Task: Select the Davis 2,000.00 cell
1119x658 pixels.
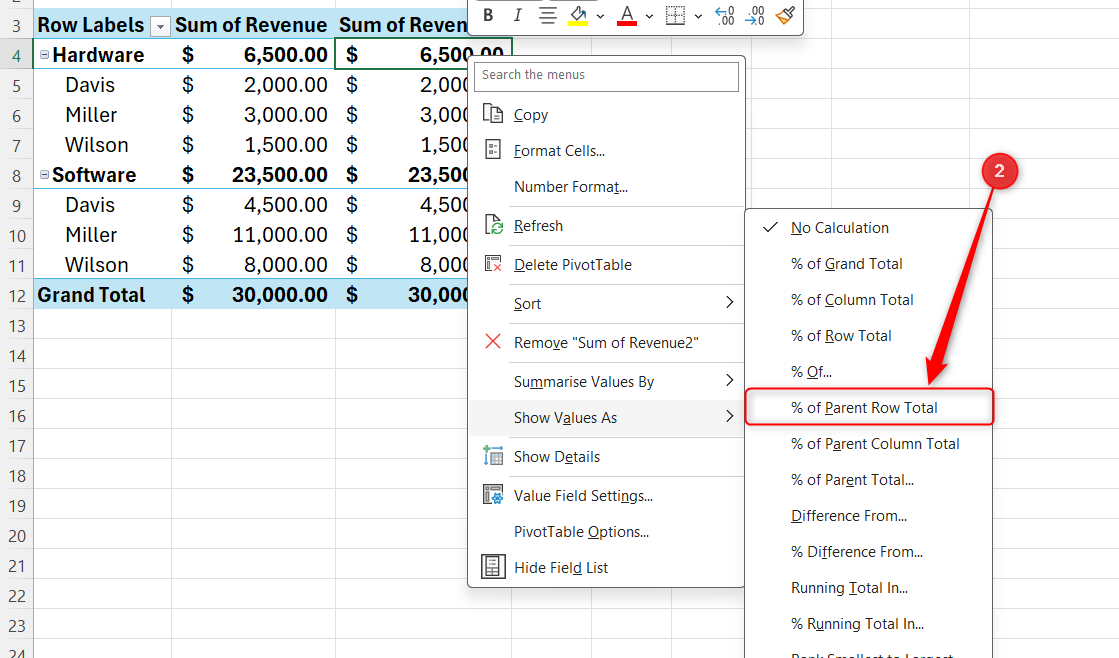Action: (253, 84)
